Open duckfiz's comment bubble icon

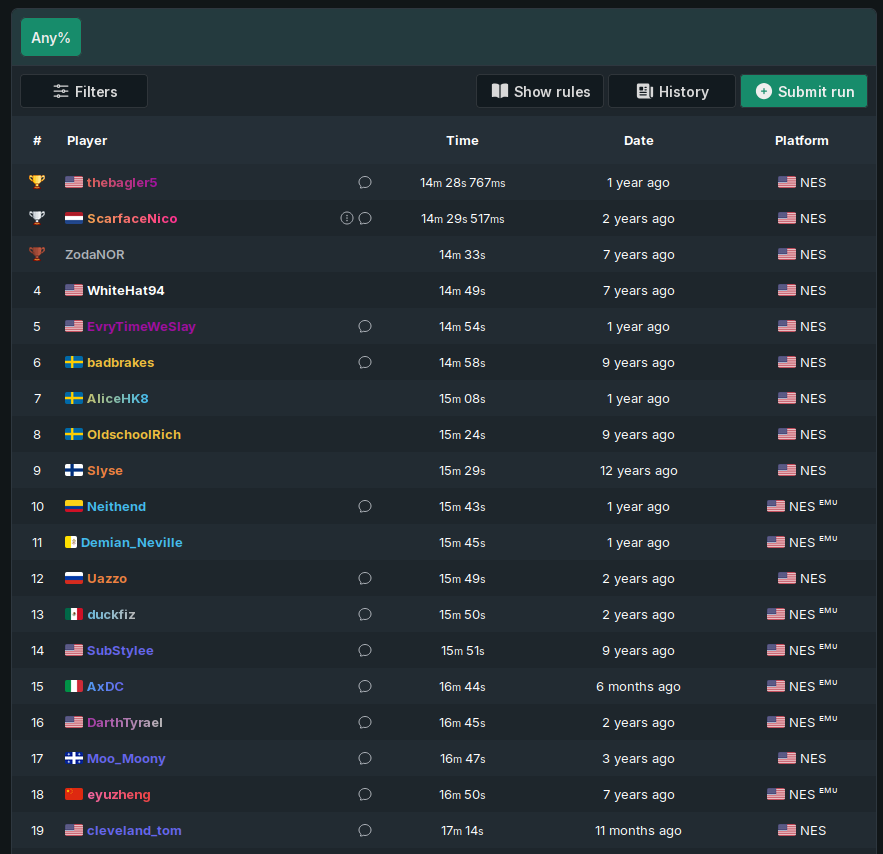365,615
